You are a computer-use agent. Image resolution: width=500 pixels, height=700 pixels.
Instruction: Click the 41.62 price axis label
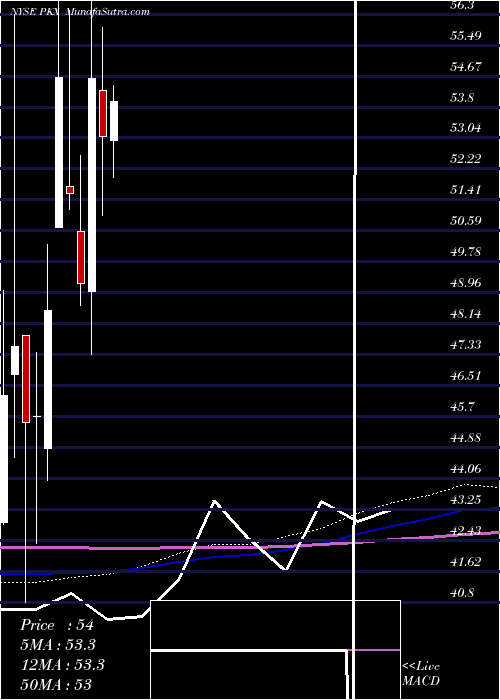pos(466,562)
